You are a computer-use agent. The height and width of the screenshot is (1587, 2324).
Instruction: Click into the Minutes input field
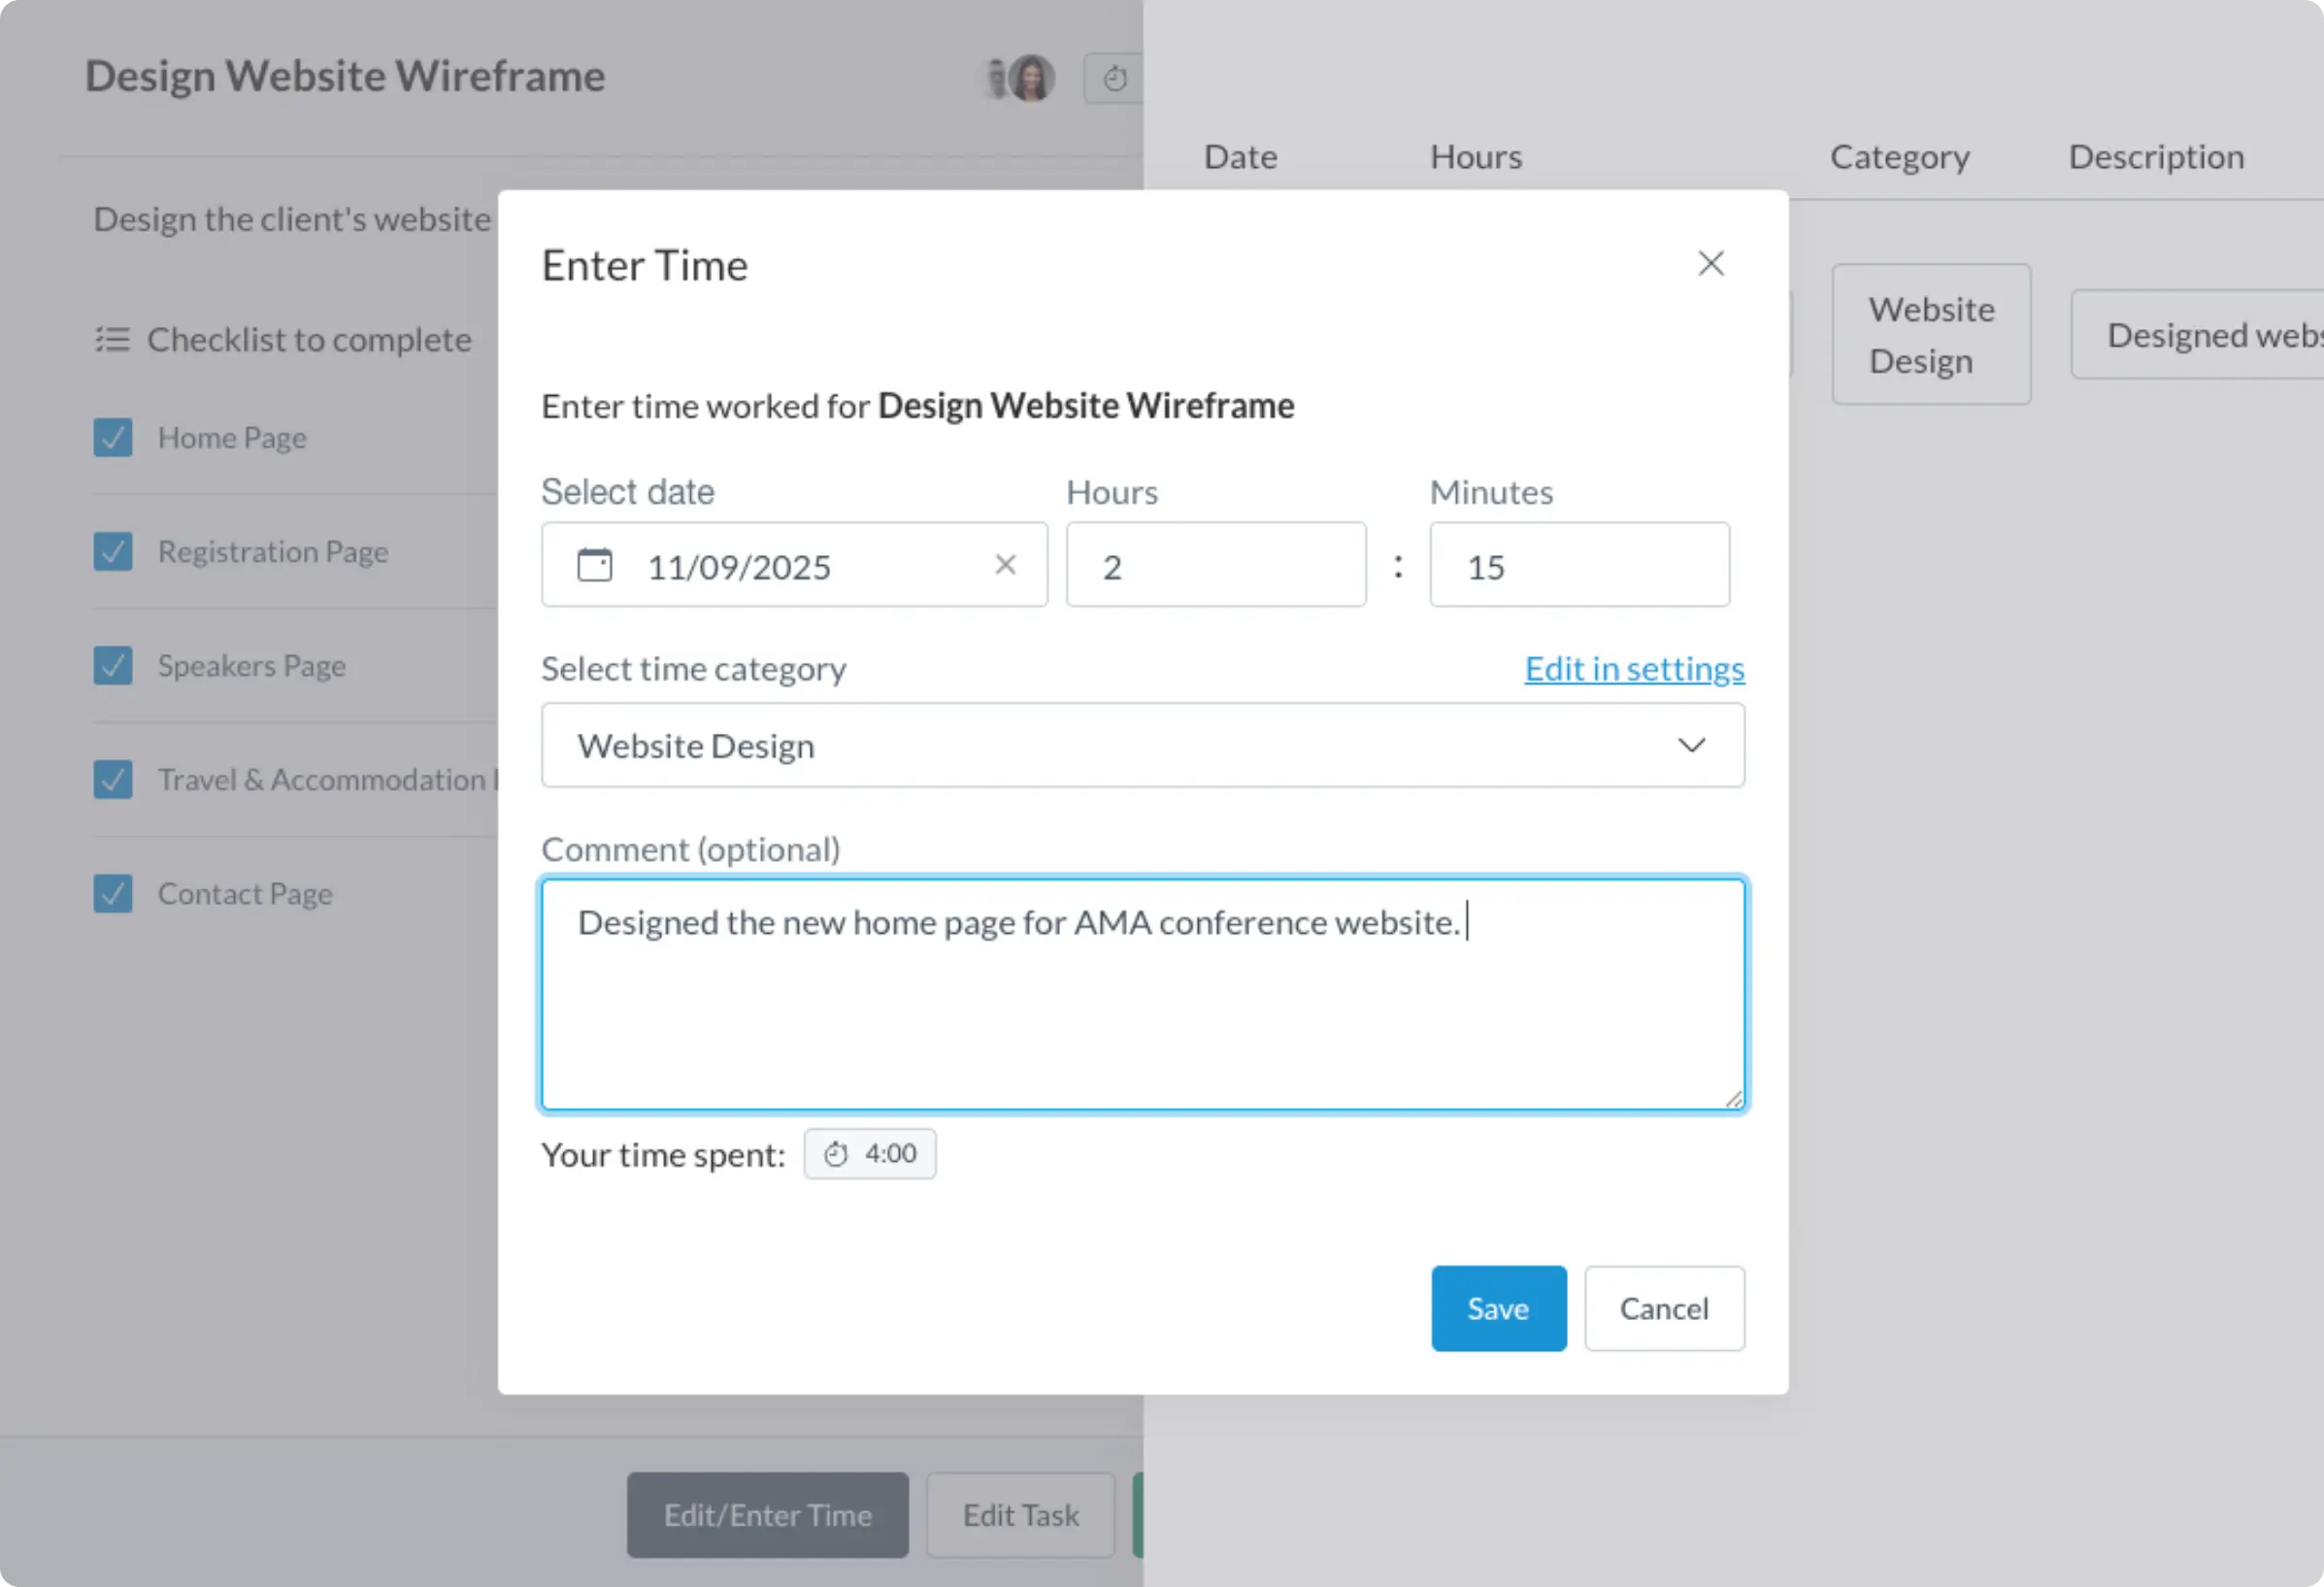pos(1578,566)
